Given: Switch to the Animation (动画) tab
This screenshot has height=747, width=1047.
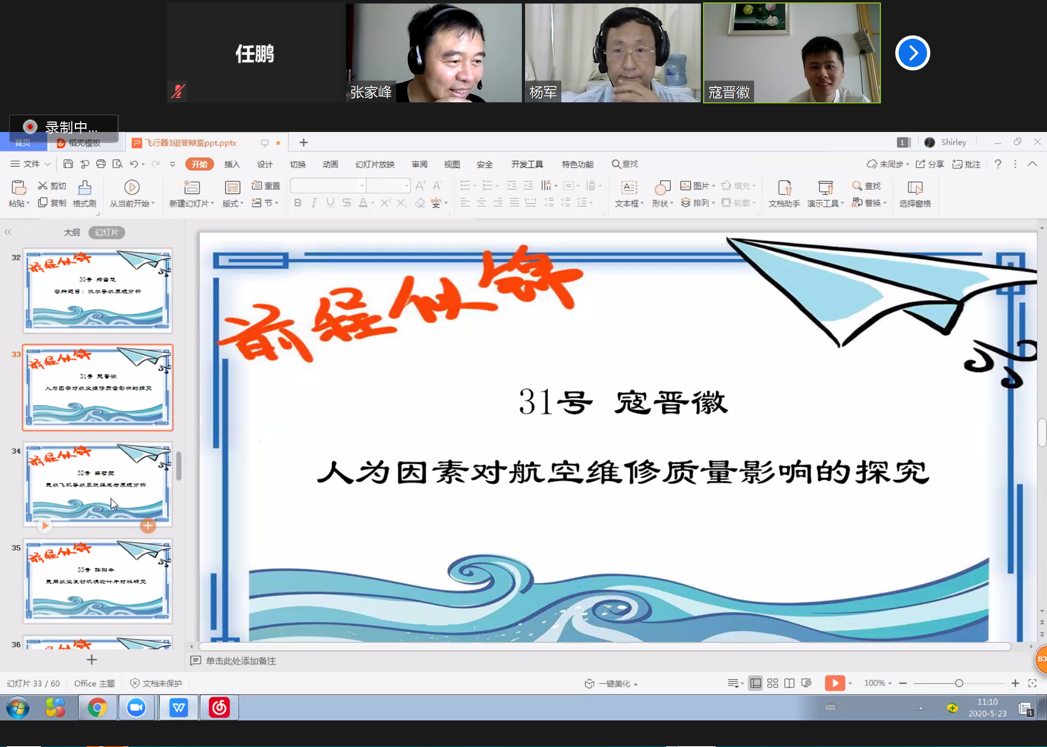Looking at the screenshot, I should [x=331, y=164].
